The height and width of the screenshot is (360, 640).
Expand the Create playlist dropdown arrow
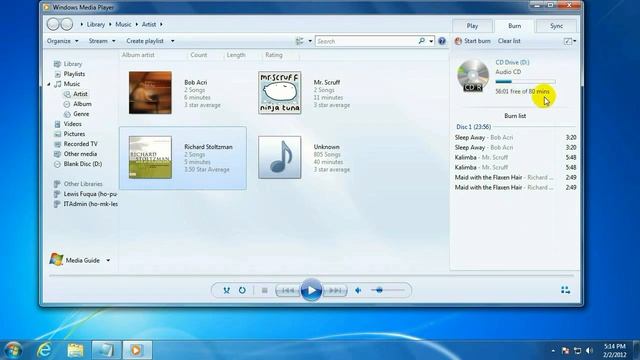172,41
